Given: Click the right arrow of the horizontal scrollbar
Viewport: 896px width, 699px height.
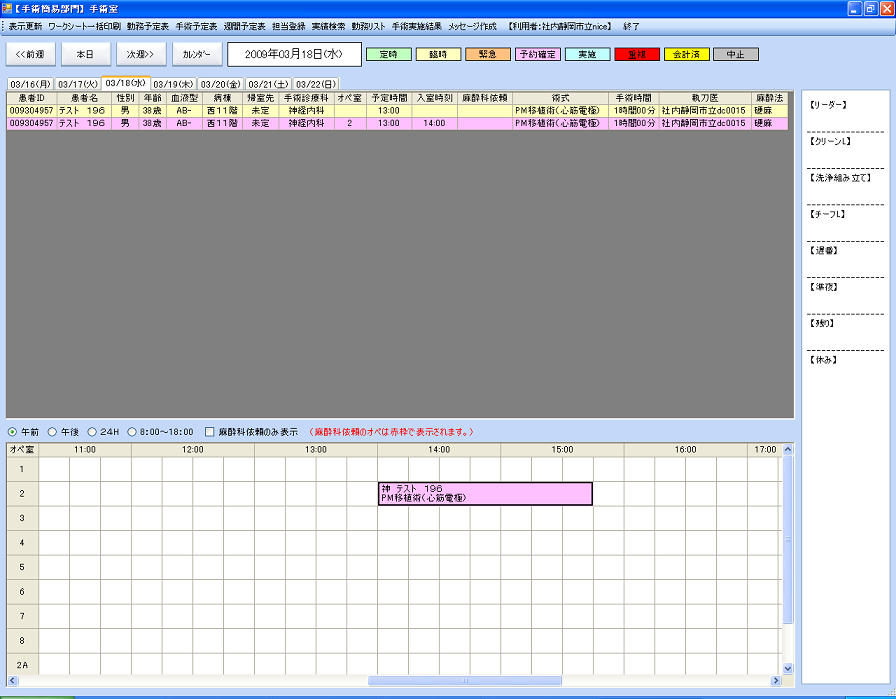Looking at the screenshot, I should (x=775, y=680).
